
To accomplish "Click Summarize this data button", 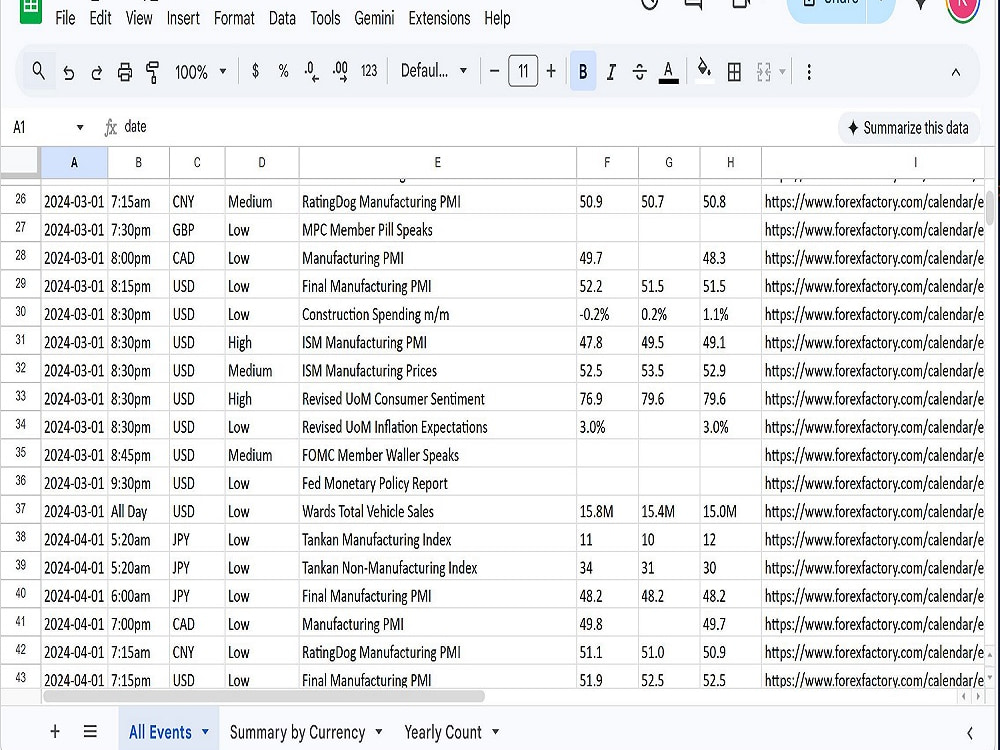I will tap(908, 128).
